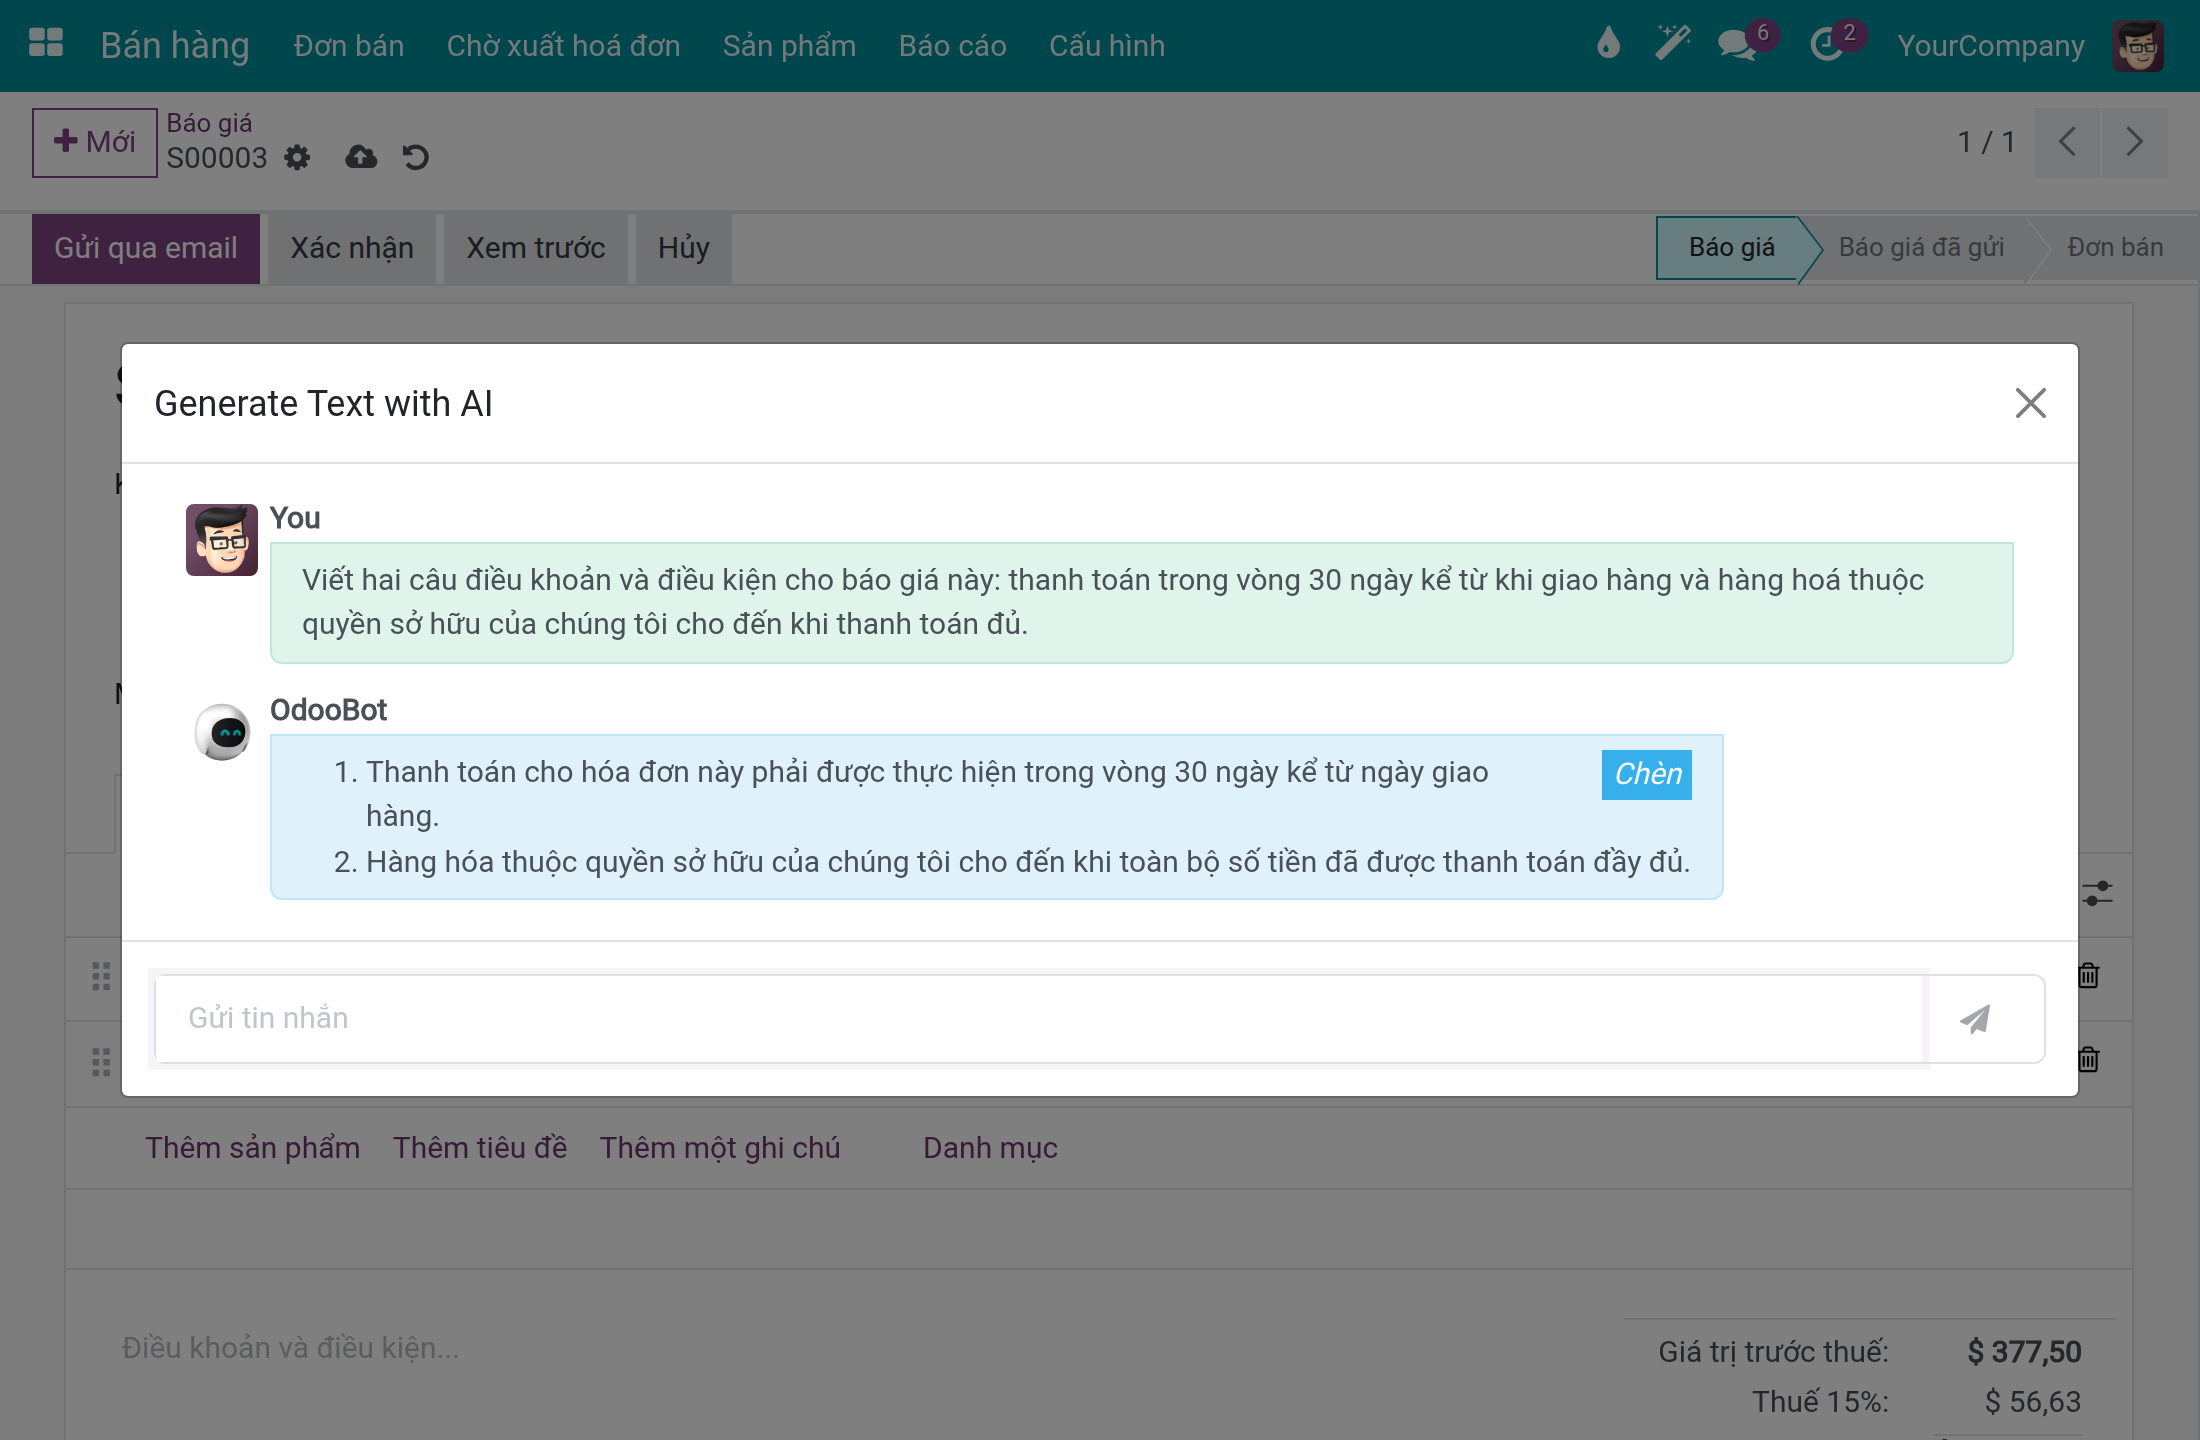Click the Điều khoản và điều kiện field

290,1348
